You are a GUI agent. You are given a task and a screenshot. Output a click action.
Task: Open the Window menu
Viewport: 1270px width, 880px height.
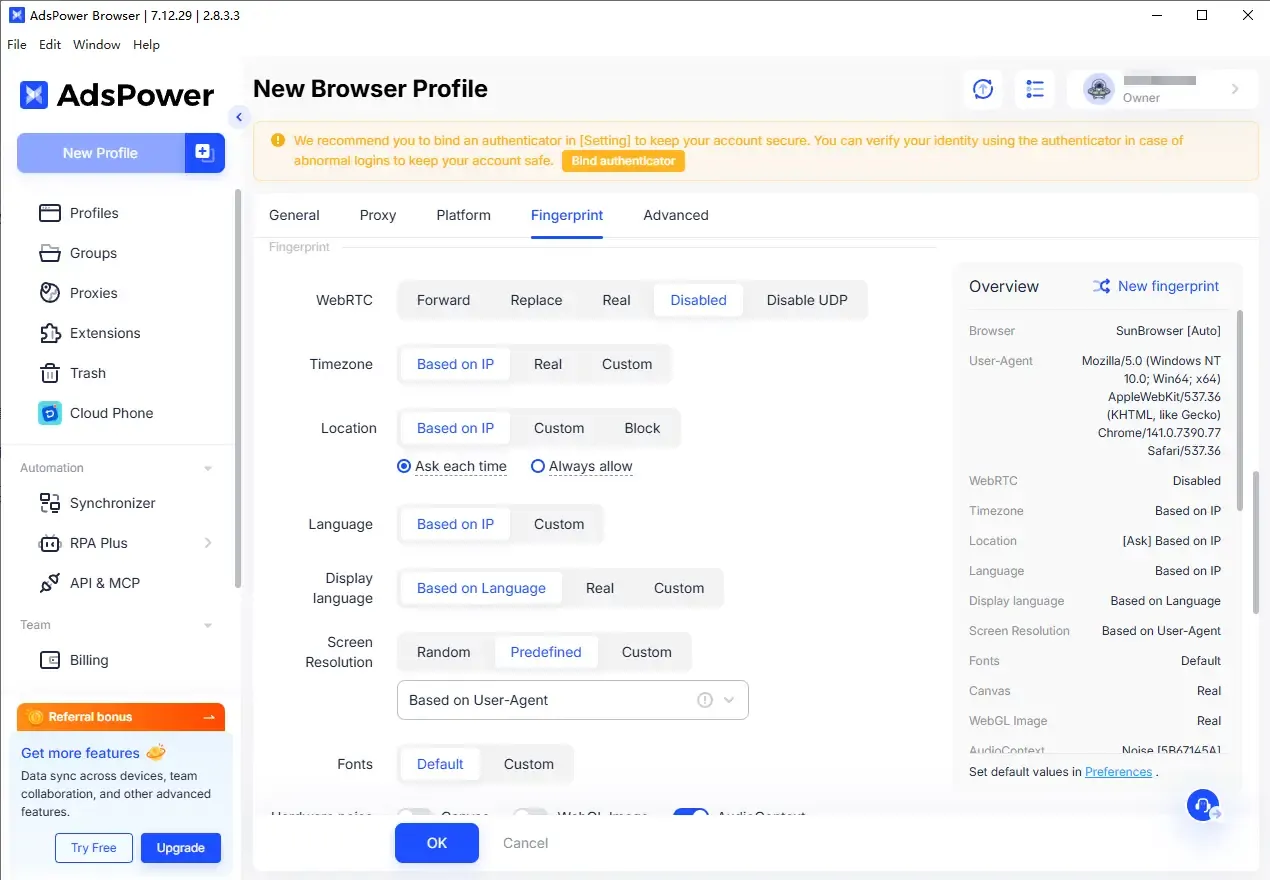(97, 45)
